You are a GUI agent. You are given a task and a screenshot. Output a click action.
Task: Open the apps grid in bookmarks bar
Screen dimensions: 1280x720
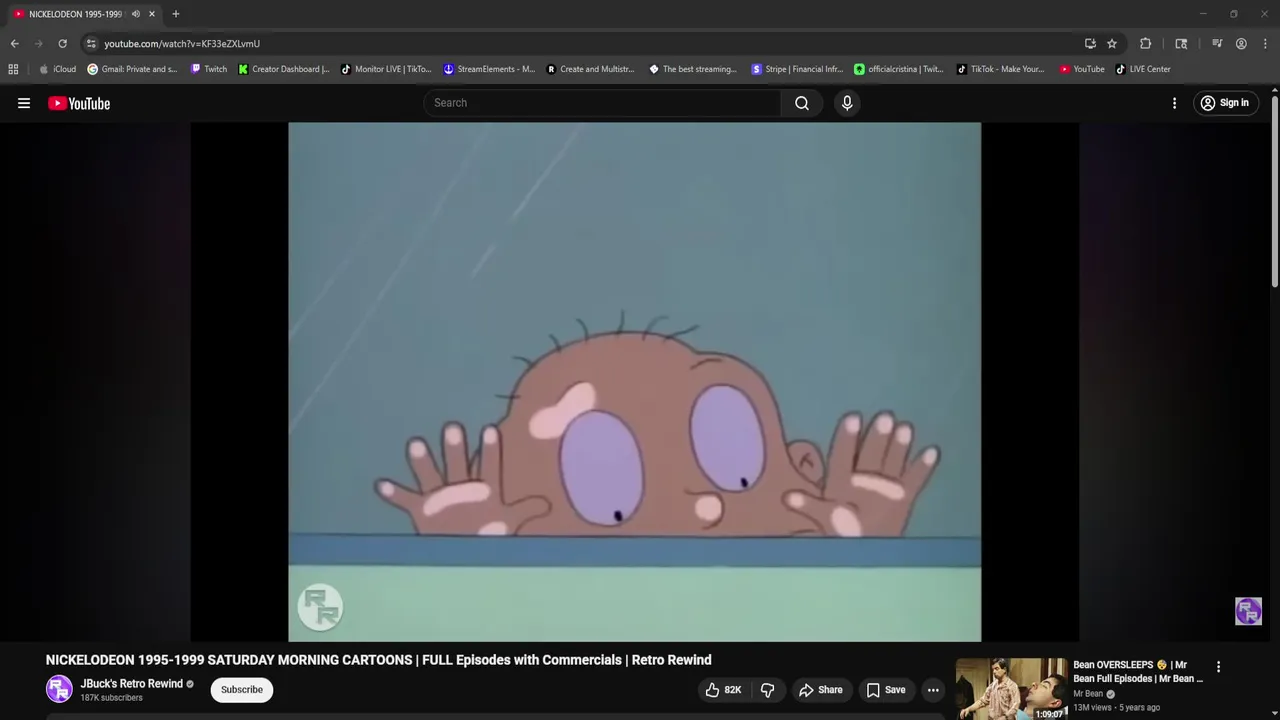point(13,69)
